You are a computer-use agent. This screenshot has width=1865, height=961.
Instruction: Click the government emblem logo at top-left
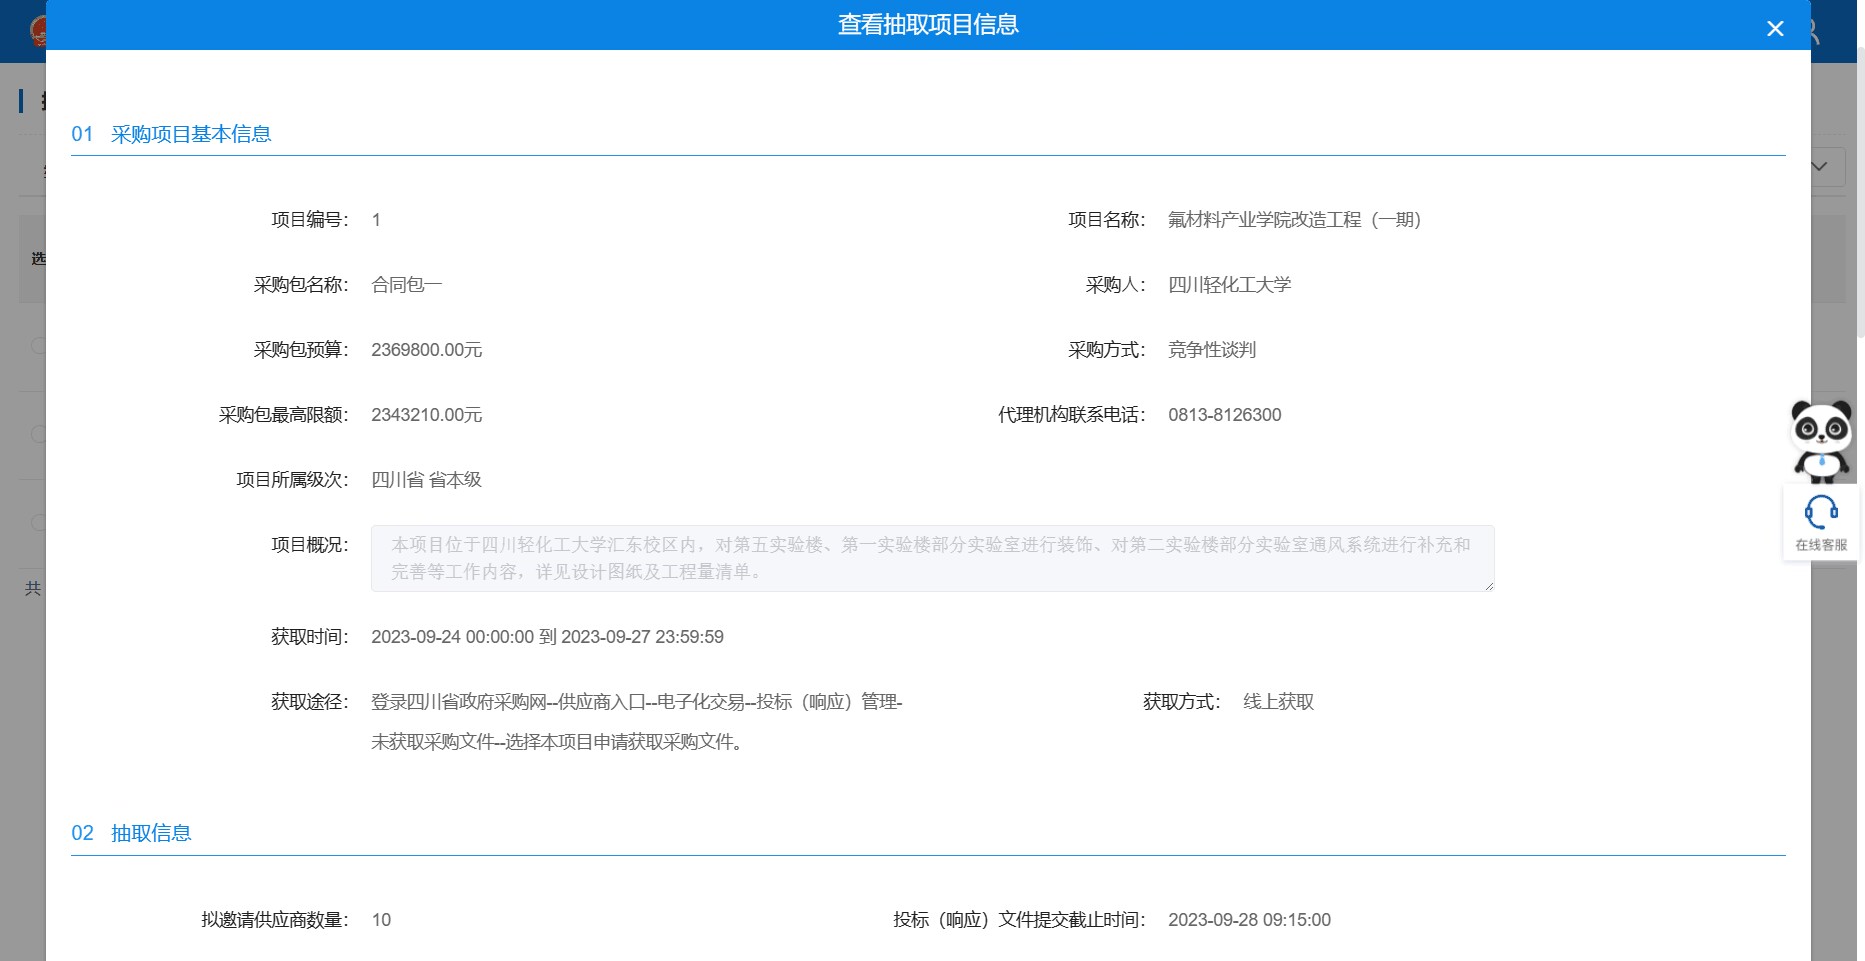pyautogui.click(x=38, y=32)
